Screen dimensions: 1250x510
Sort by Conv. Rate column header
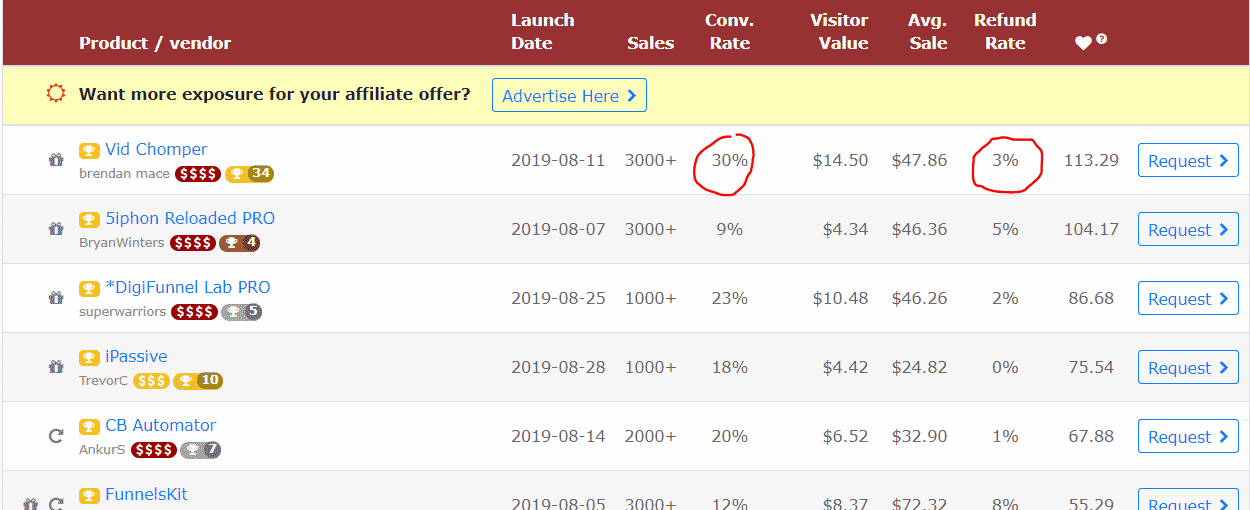[x=729, y=32]
